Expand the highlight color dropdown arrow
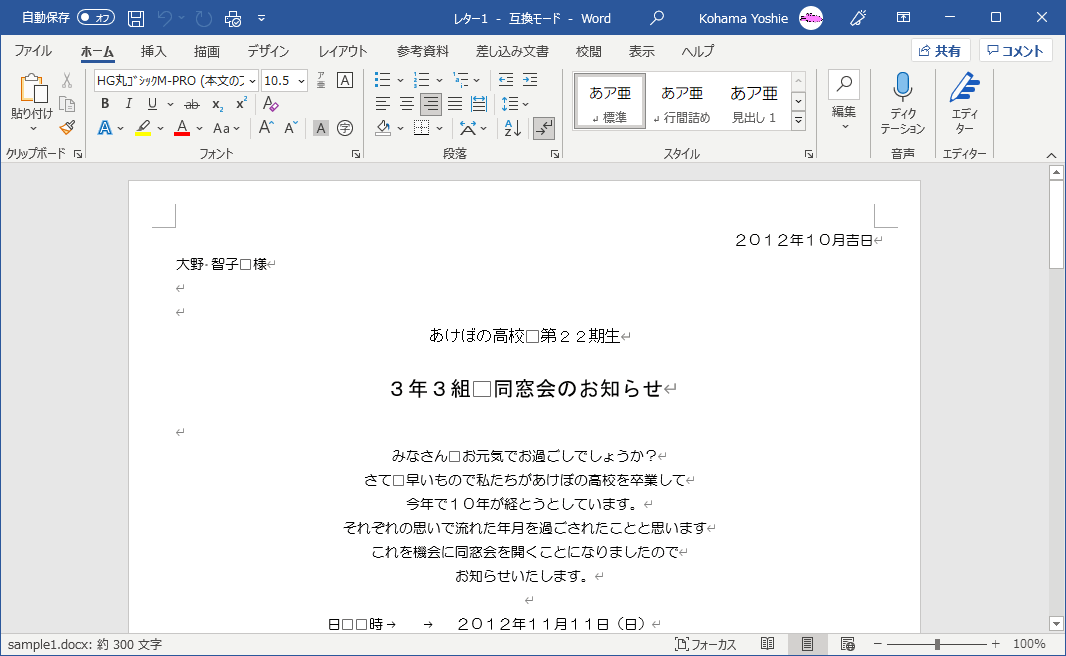Screen dimensions: 1066x656 pyautogui.click(x=160, y=128)
